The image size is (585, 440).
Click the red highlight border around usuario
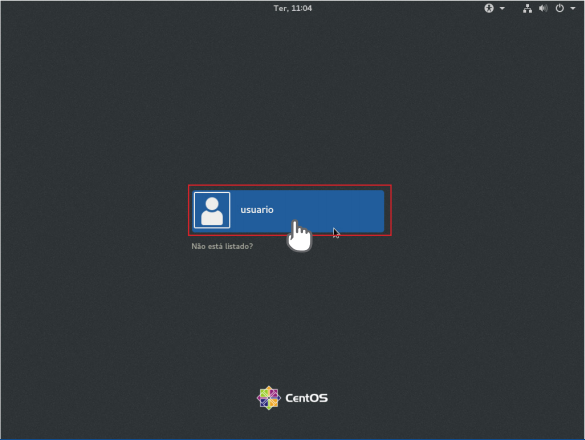290,185
